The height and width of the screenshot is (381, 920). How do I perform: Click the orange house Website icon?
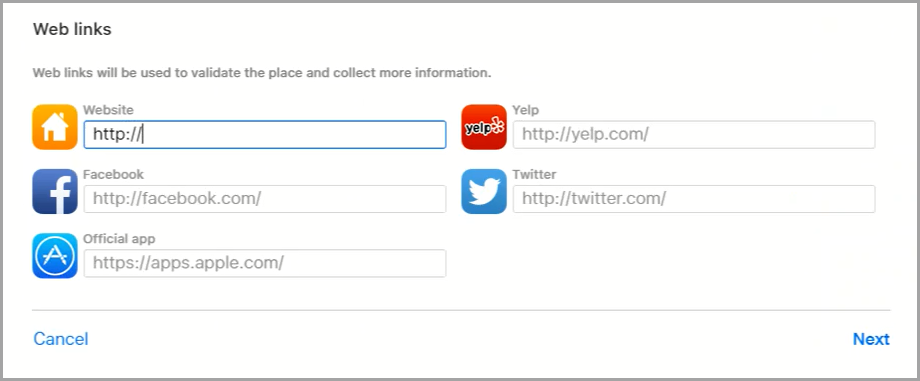[x=55, y=127]
